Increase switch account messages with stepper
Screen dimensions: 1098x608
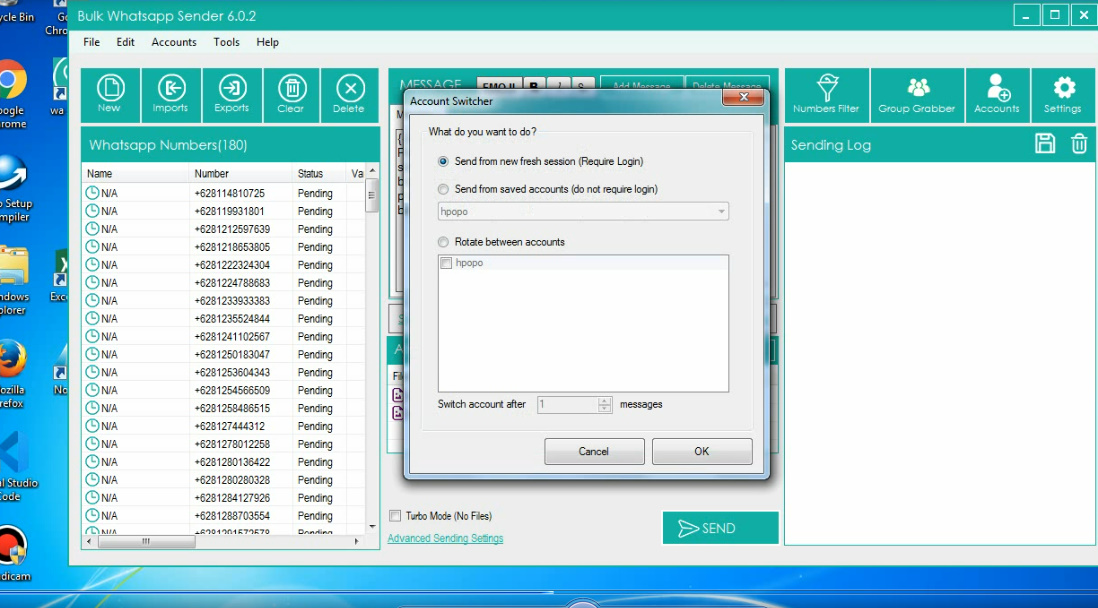click(x=604, y=401)
